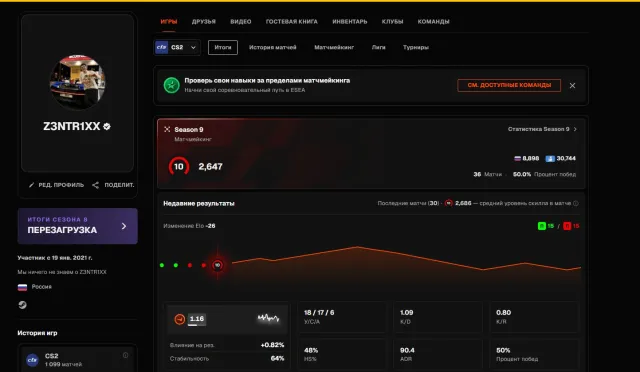Click the first green match result dot
The width and height of the screenshot is (640, 372).
point(162,265)
